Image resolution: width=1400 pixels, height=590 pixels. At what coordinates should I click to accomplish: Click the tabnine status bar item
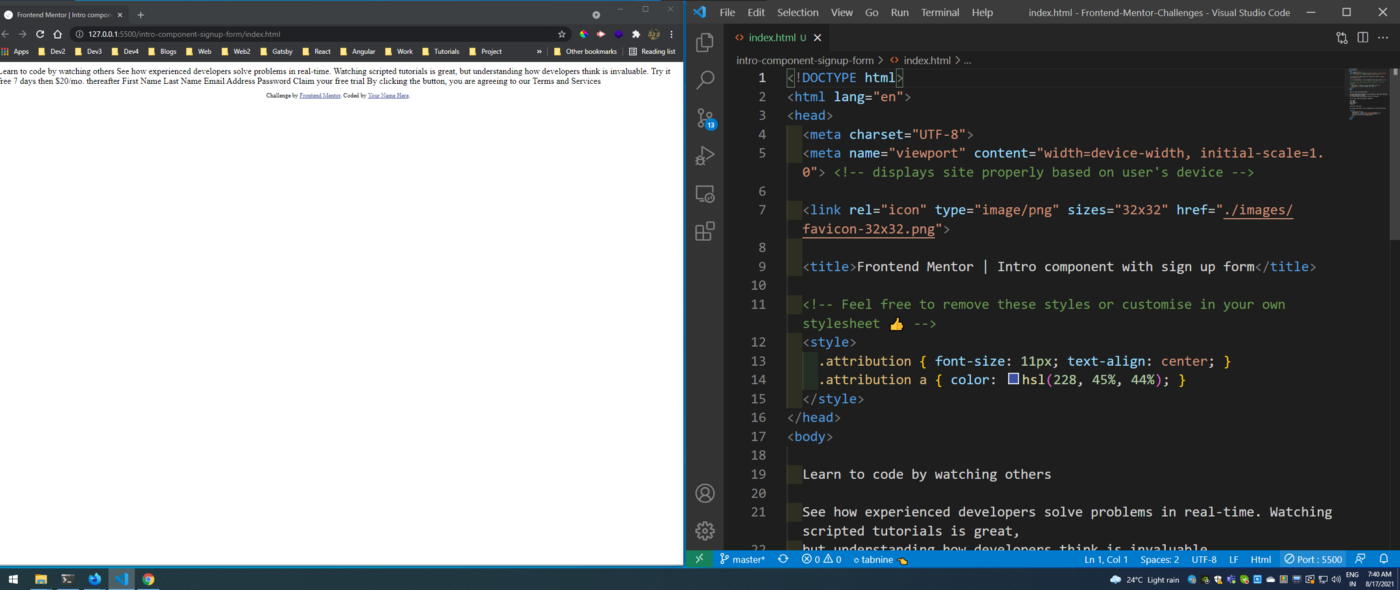pos(880,560)
